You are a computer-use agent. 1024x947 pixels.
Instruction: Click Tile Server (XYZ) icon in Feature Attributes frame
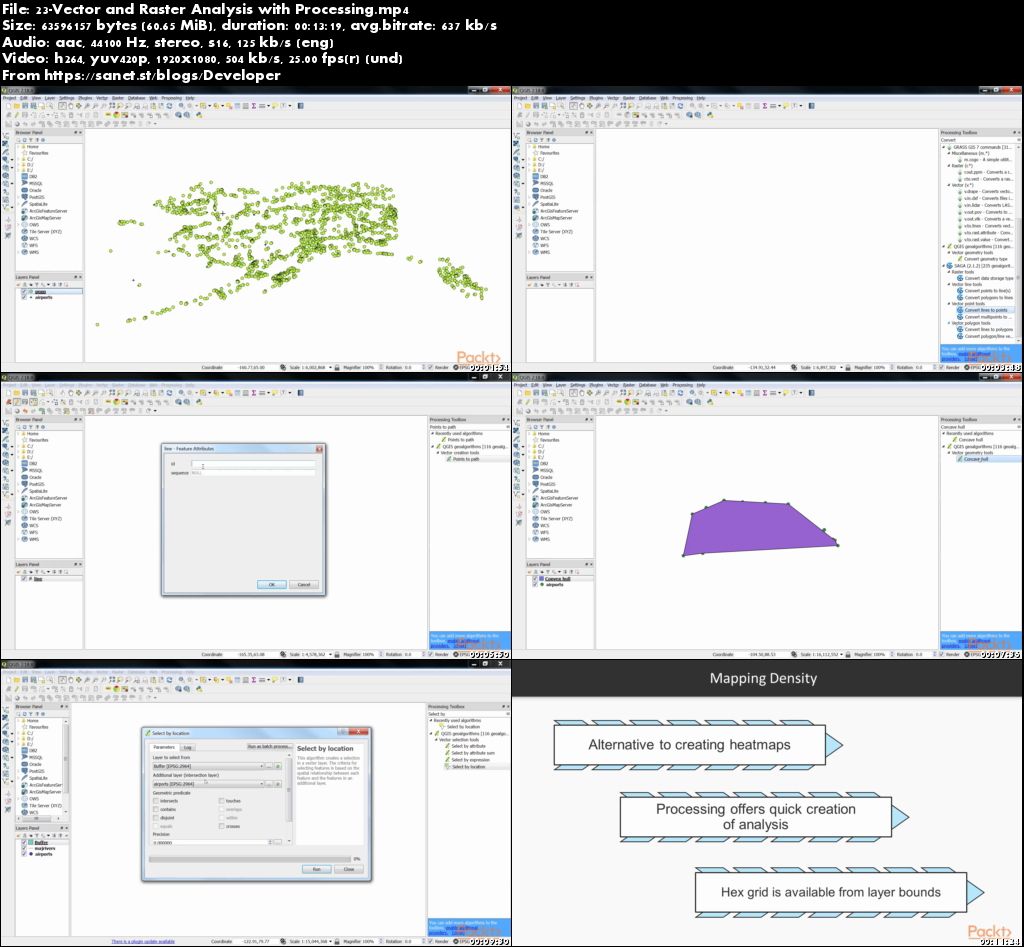pos(25,519)
